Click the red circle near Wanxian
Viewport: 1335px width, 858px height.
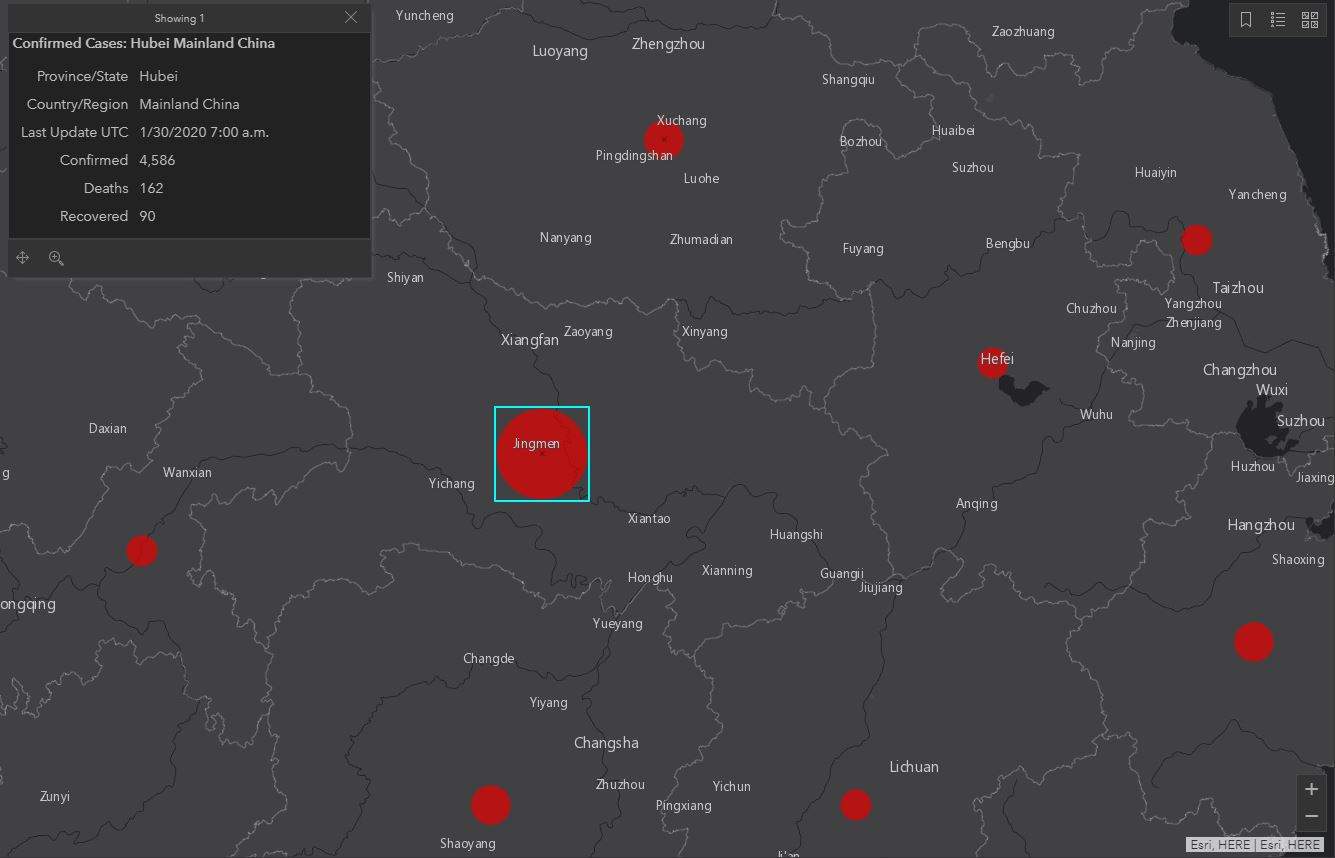[141, 550]
